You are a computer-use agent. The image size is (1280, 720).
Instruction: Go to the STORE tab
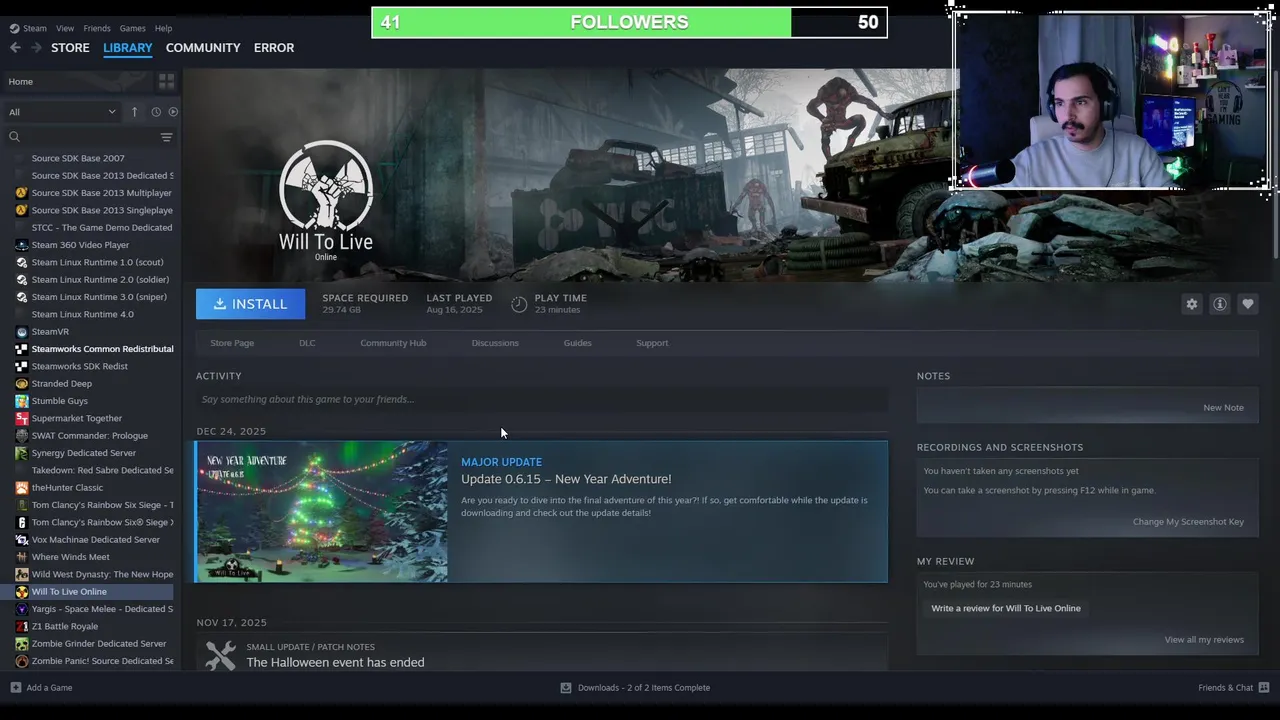coord(70,47)
